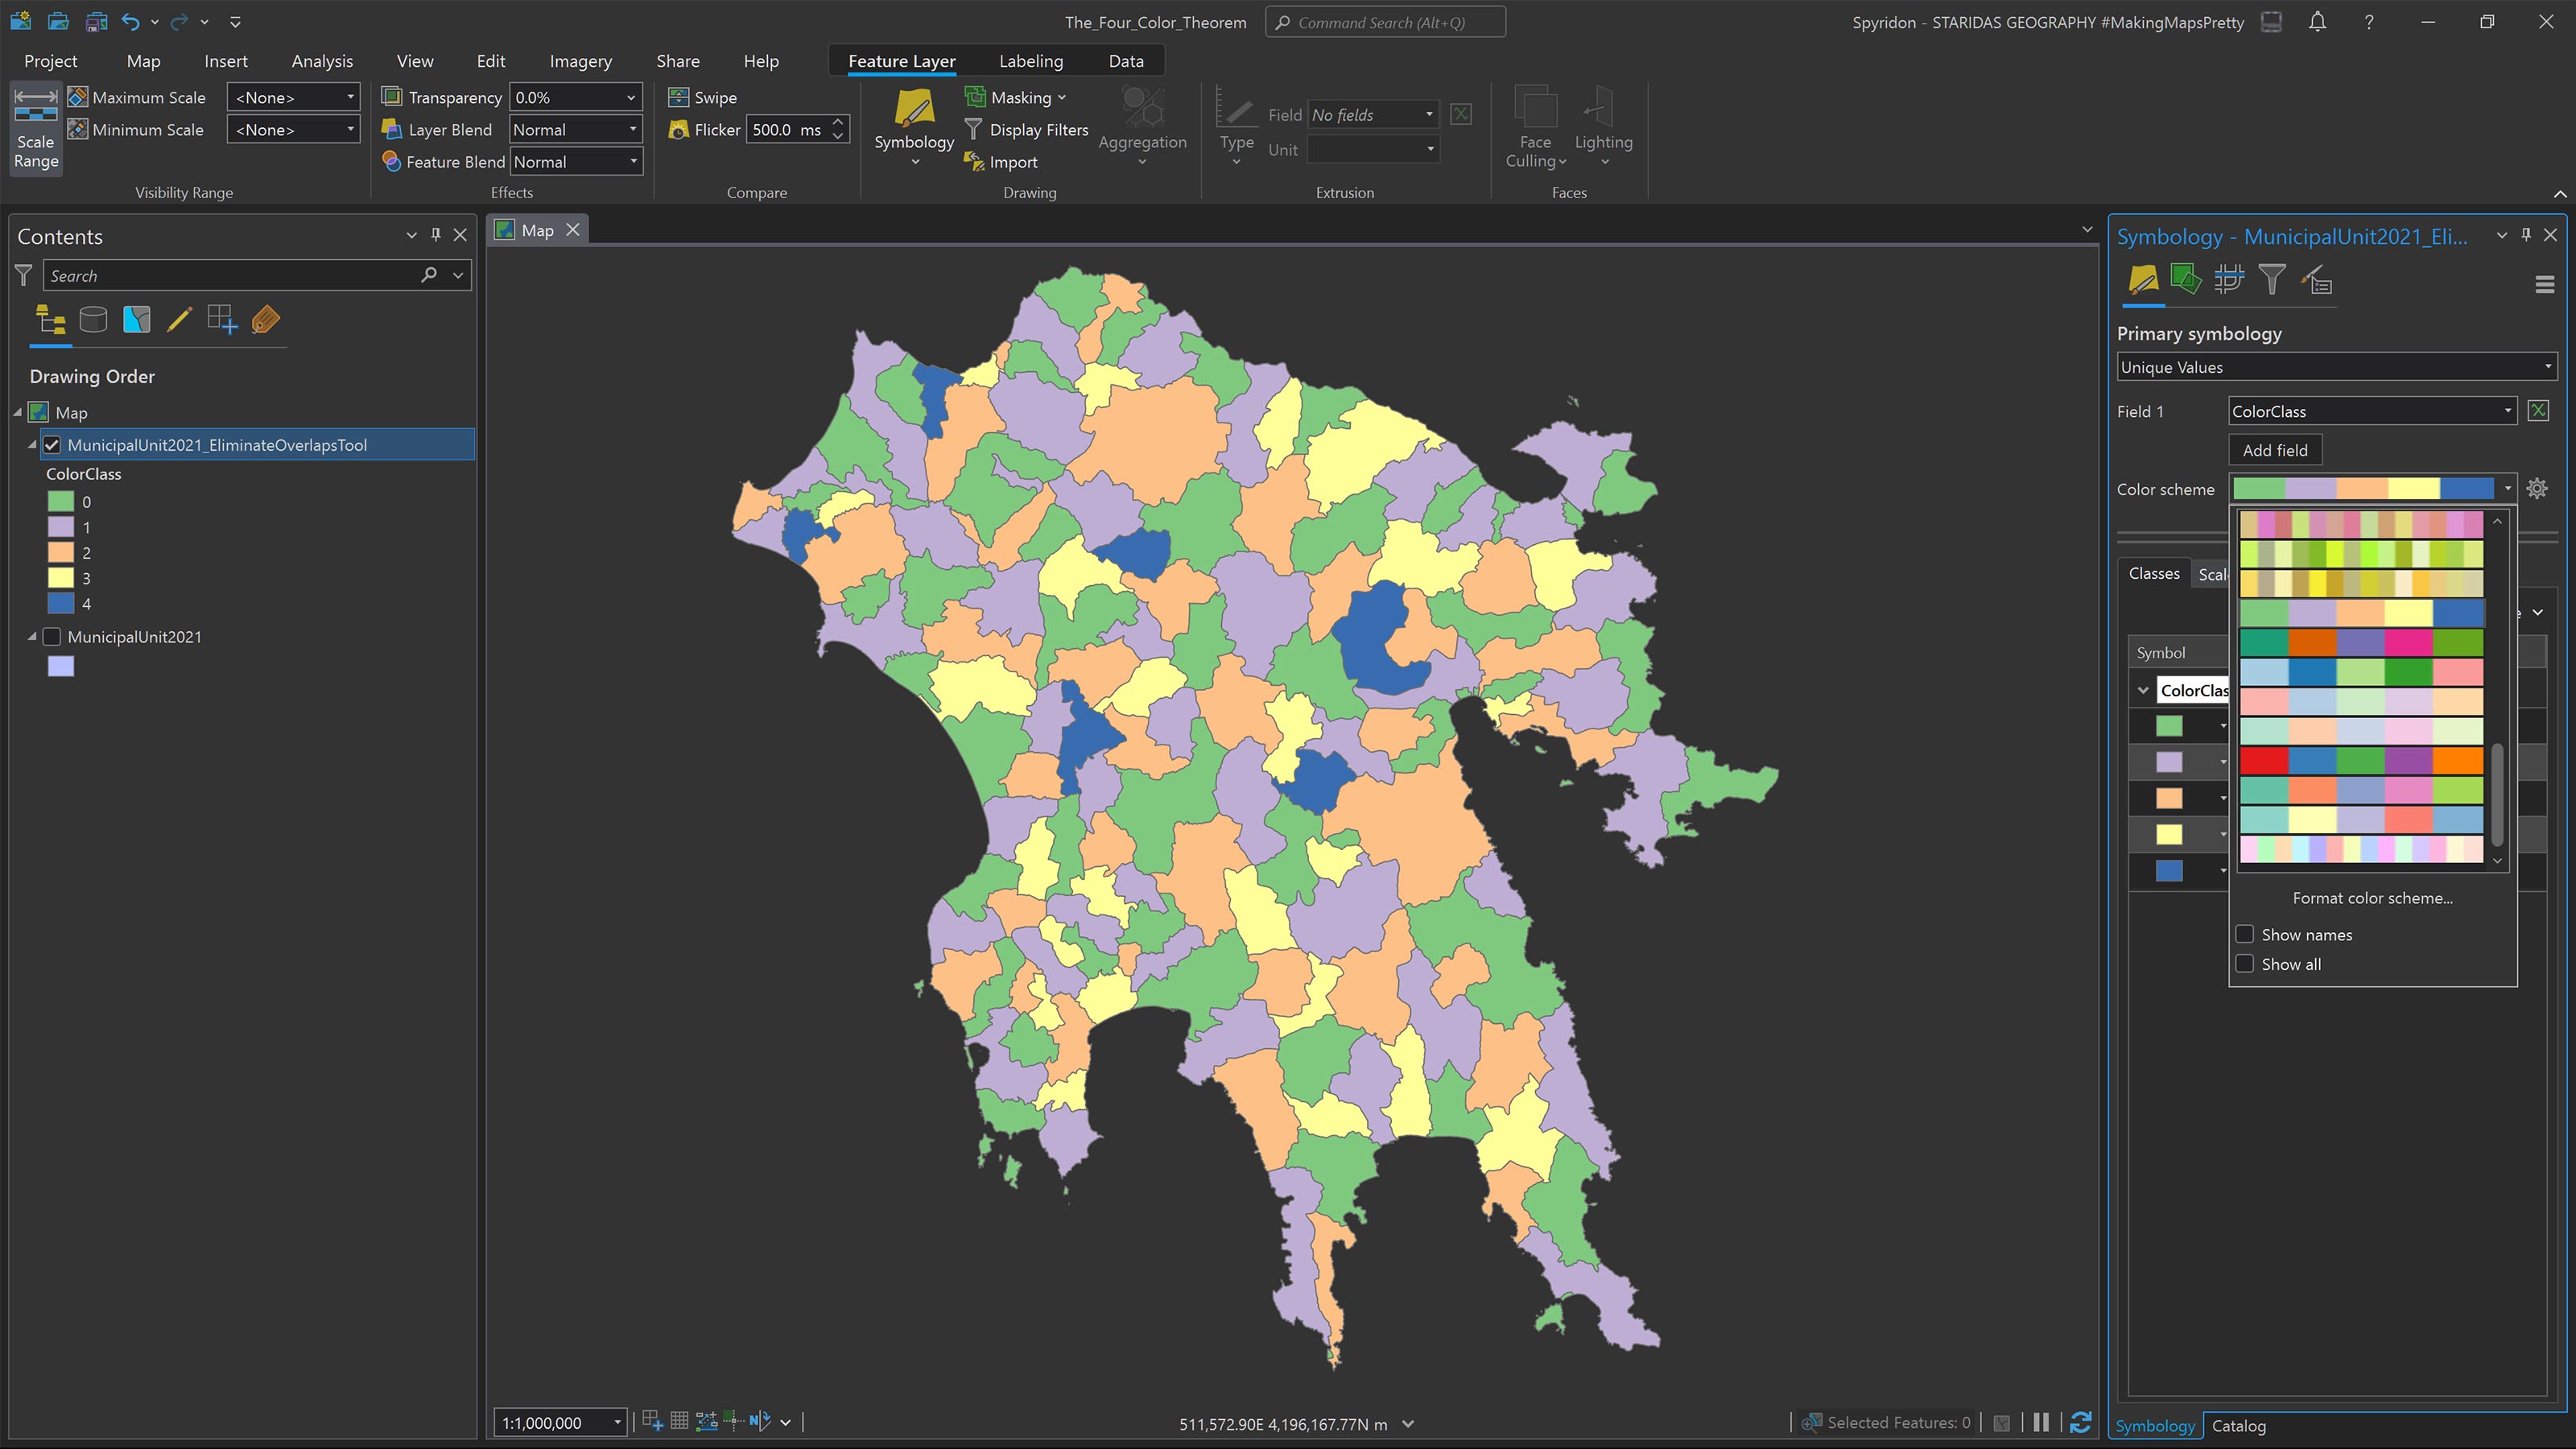The height and width of the screenshot is (1449, 2576).
Task: Uncheck the MunicipalUnit2021 layer visibility
Action: (52, 637)
